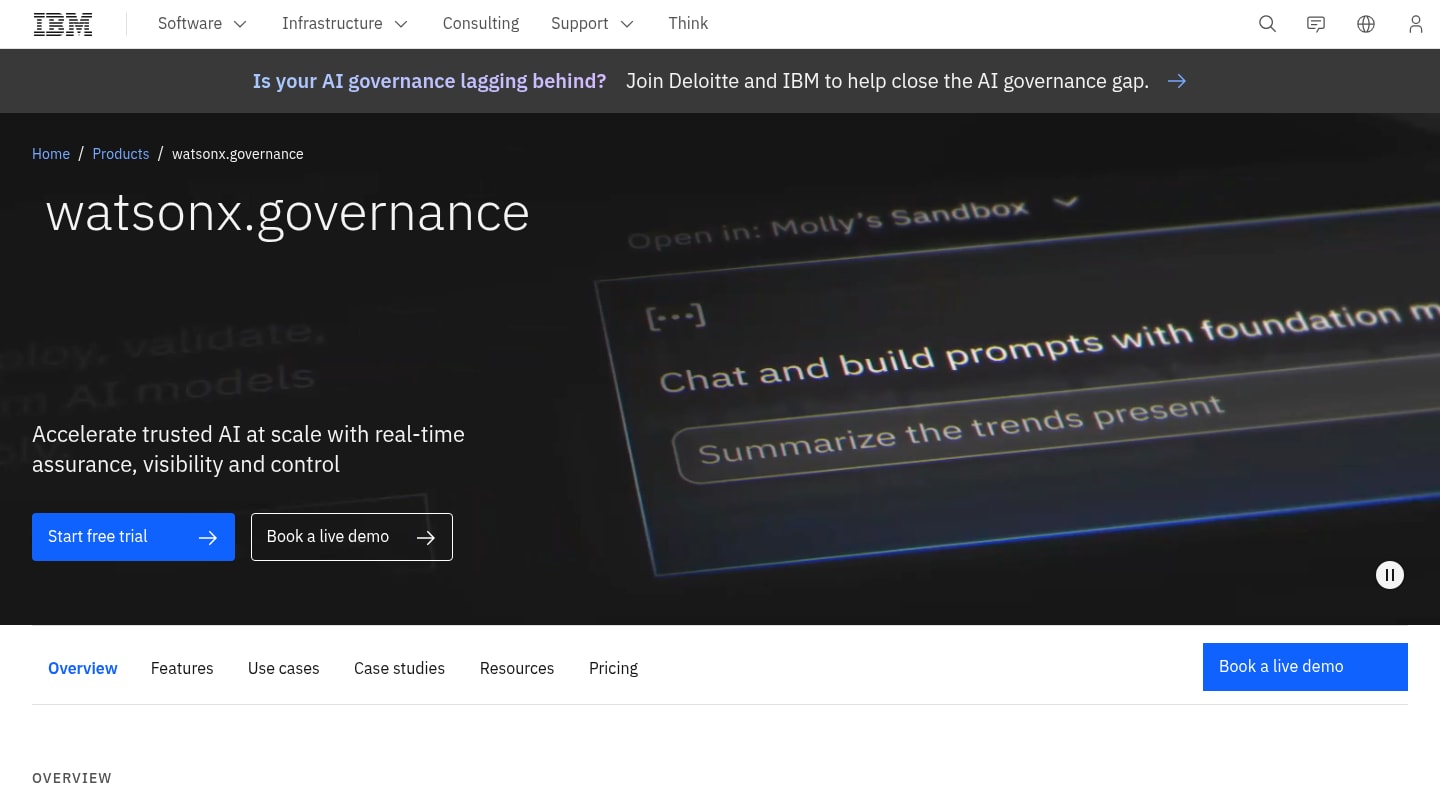Open the globe region selector
This screenshot has height=800, width=1440.
pos(1366,24)
